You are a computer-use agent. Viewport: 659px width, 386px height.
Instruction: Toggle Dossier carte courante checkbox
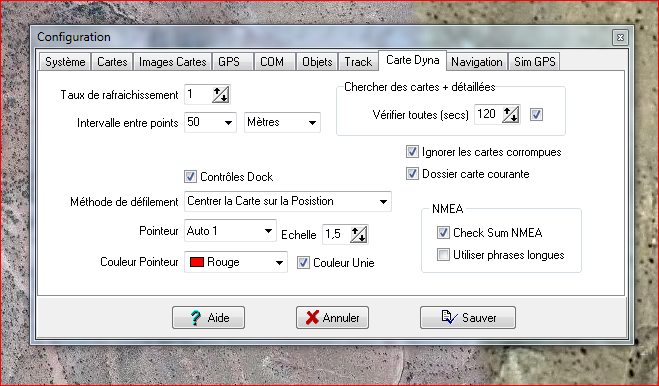(412, 174)
